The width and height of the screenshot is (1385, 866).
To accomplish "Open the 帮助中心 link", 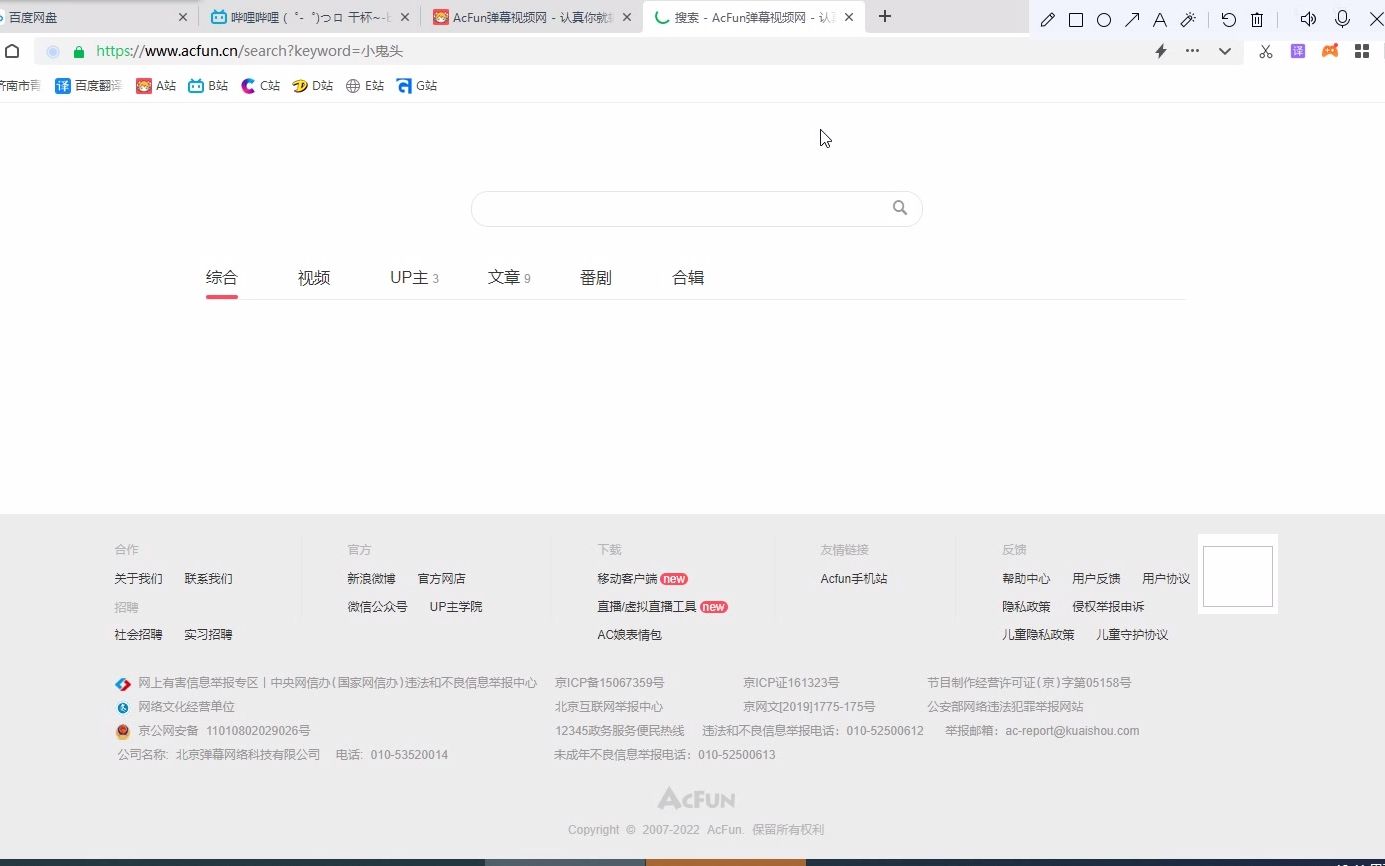I will pos(1026,579).
